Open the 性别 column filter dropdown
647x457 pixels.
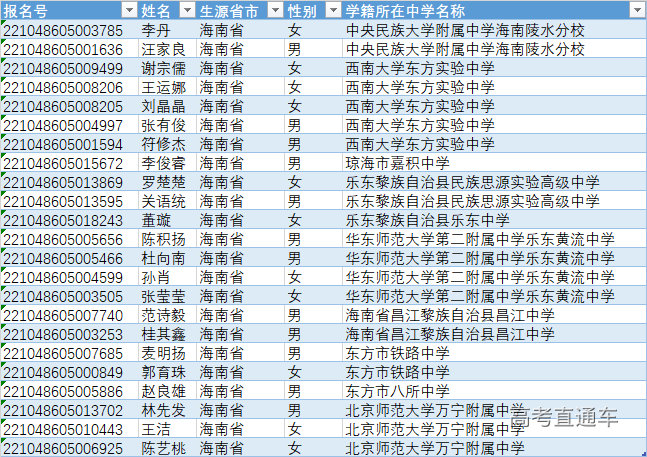(328, 10)
